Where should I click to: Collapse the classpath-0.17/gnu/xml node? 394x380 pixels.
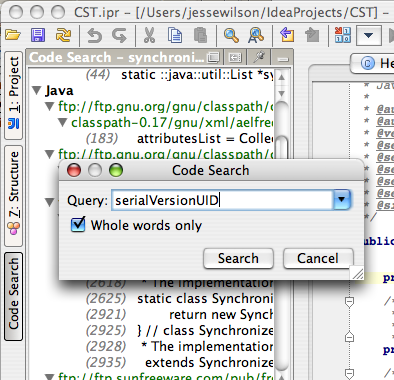62,122
